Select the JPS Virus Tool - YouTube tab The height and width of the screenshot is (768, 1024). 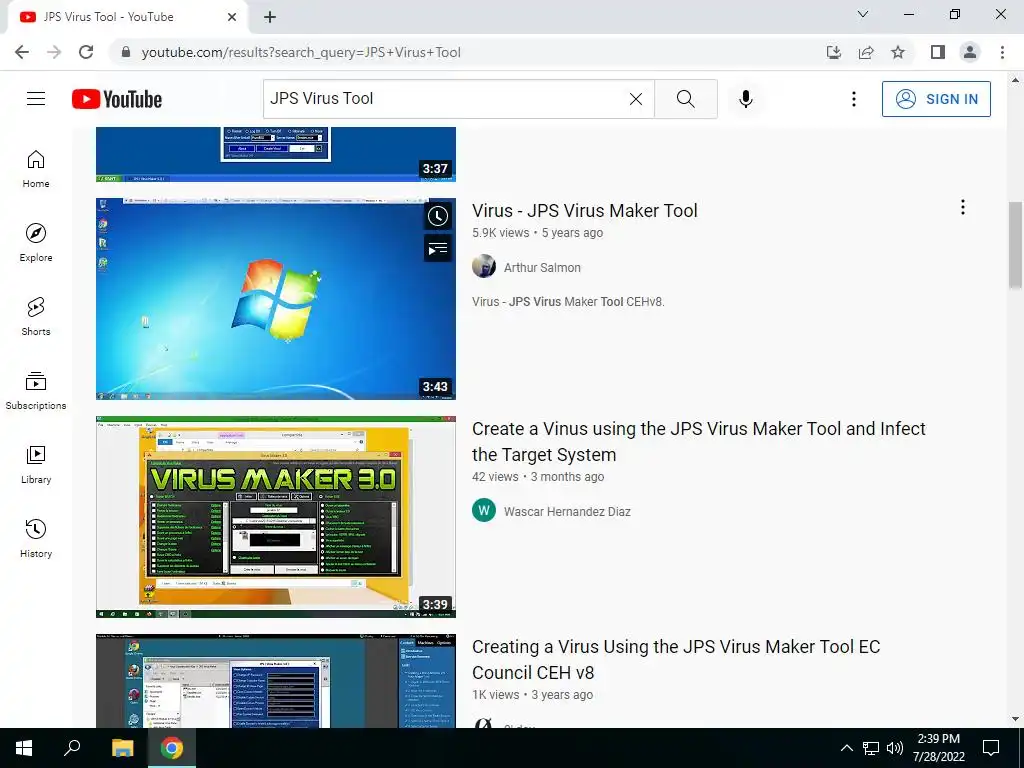pos(128,17)
